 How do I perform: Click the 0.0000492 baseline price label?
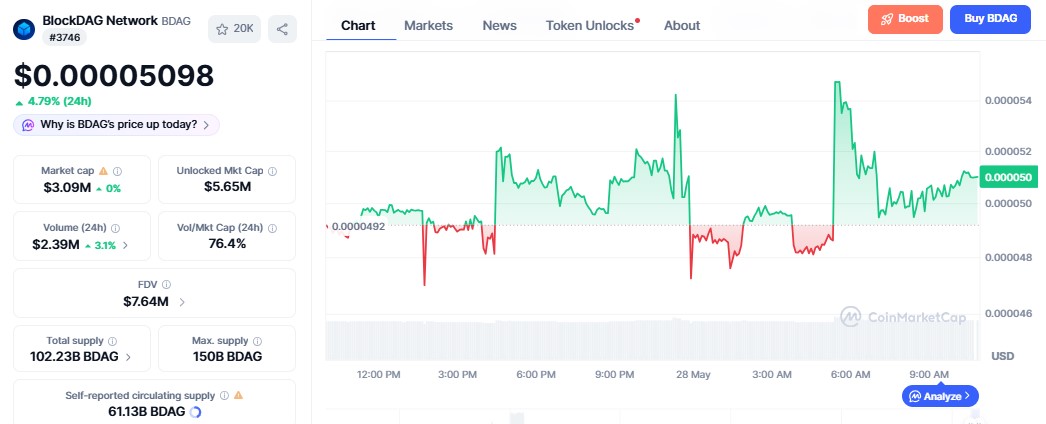click(x=357, y=226)
